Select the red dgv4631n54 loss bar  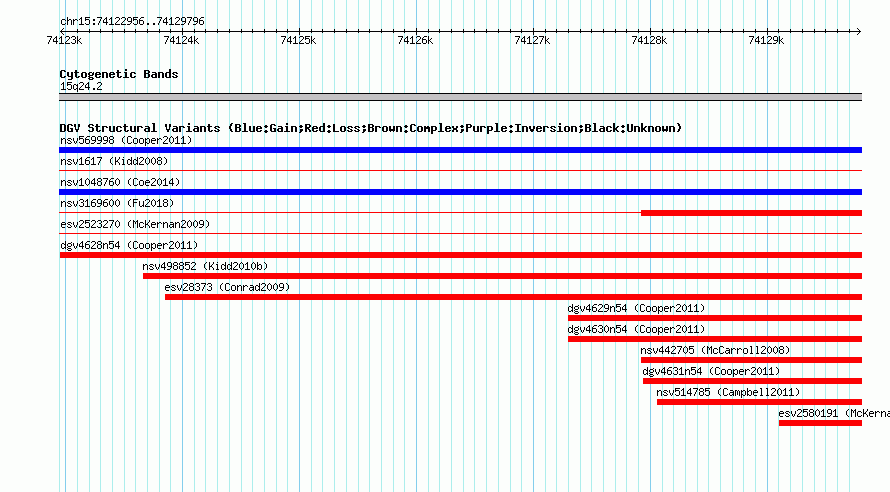[753, 381]
